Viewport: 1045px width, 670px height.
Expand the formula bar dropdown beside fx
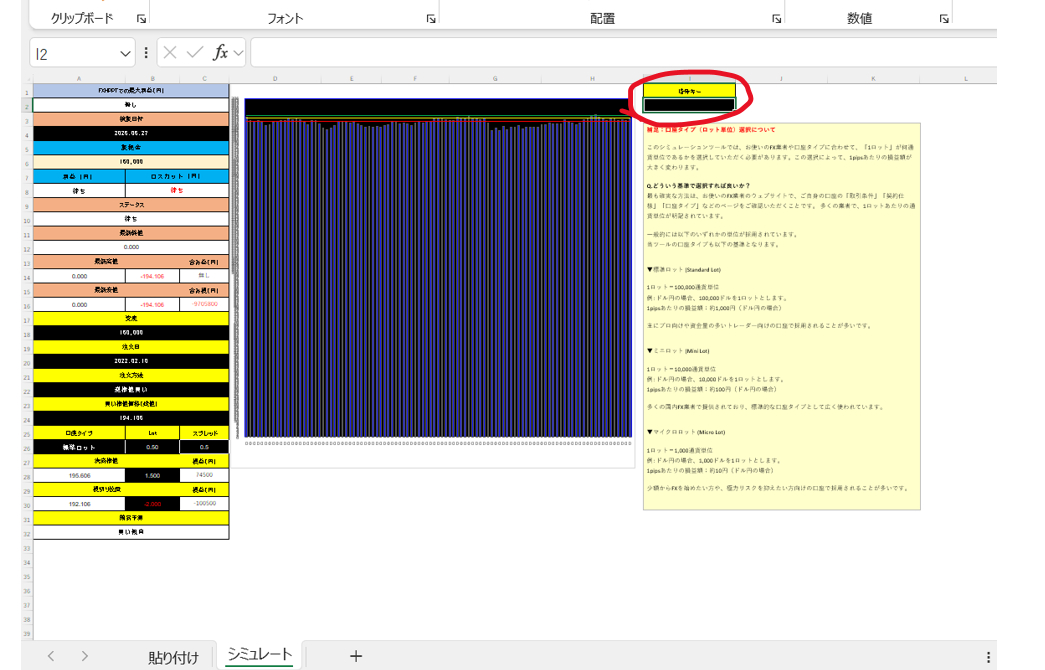(x=239, y=54)
